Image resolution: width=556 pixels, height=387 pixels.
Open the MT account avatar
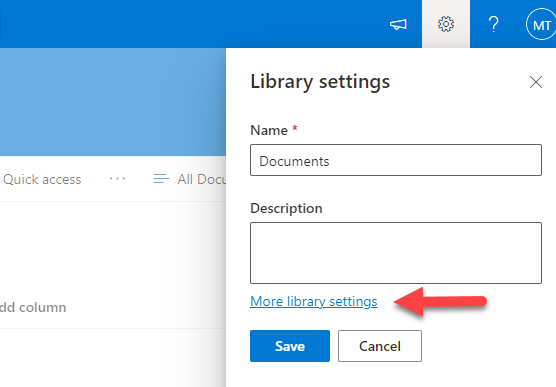click(x=541, y=24)
